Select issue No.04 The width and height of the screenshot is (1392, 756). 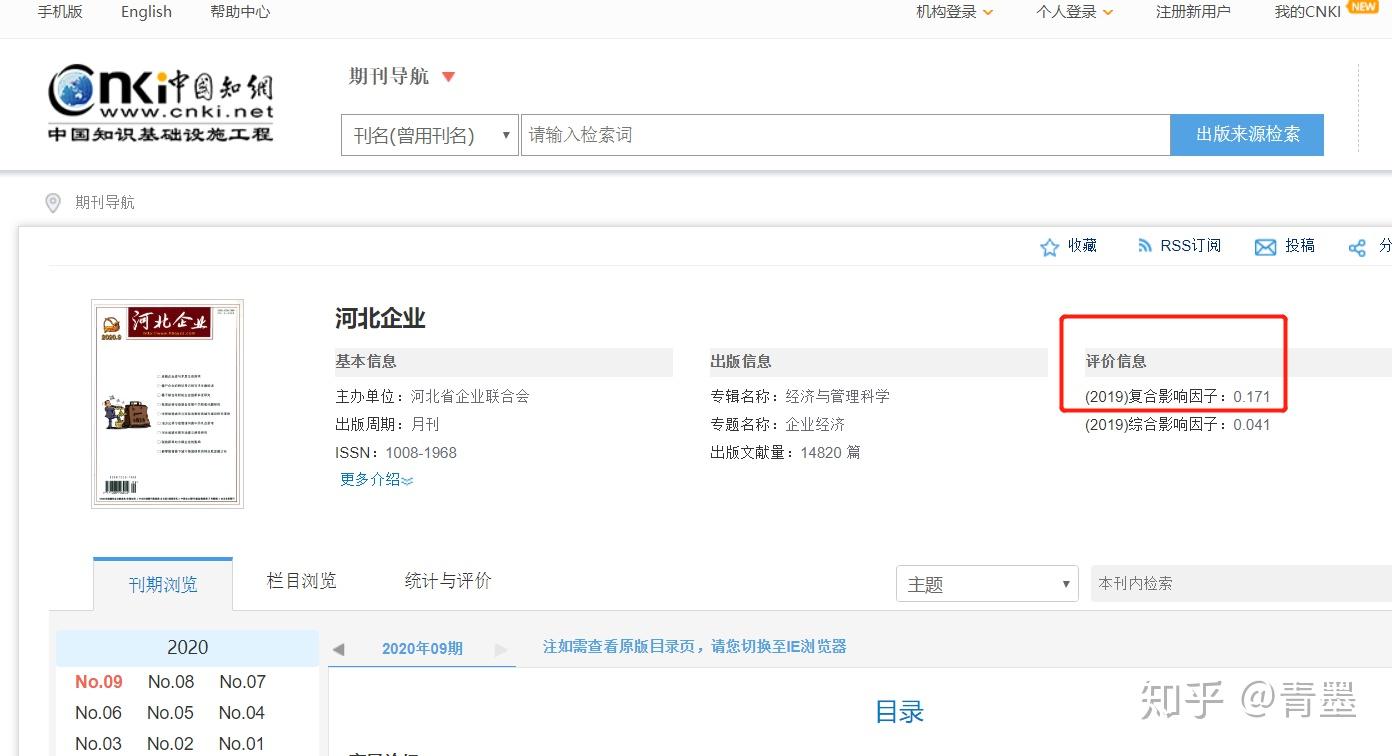[243, 713]
